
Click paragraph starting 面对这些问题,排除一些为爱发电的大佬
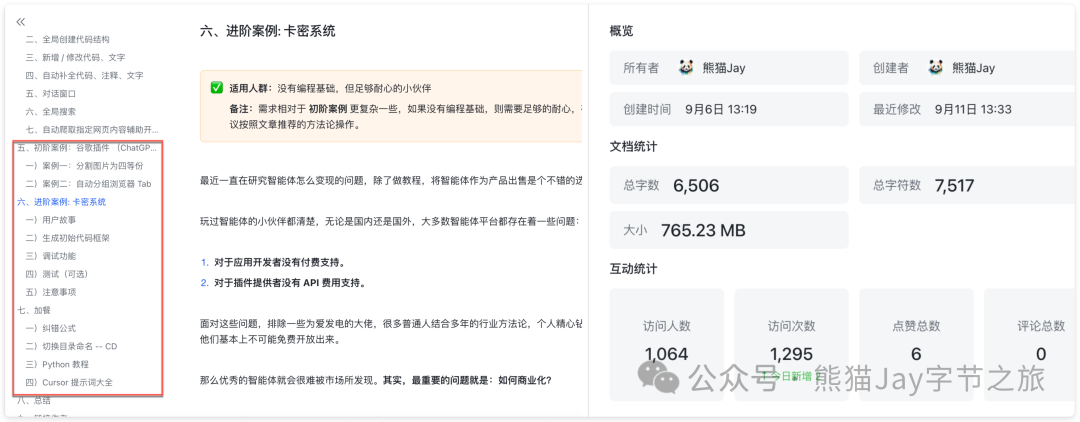[x=391, y=331]
